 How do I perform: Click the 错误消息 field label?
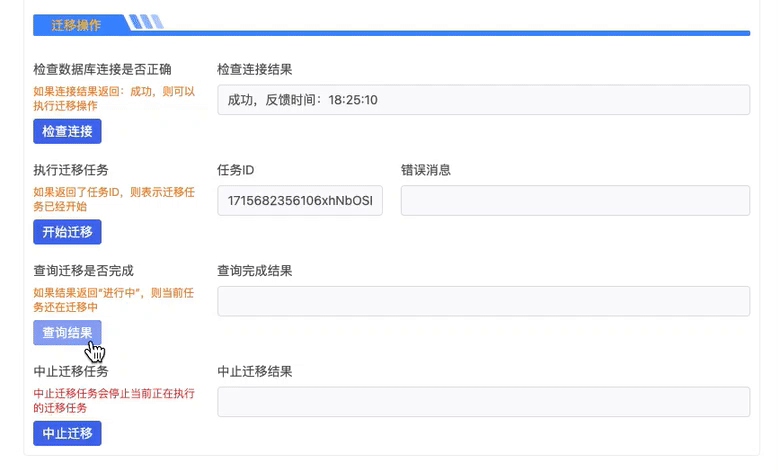click(425, 170)
